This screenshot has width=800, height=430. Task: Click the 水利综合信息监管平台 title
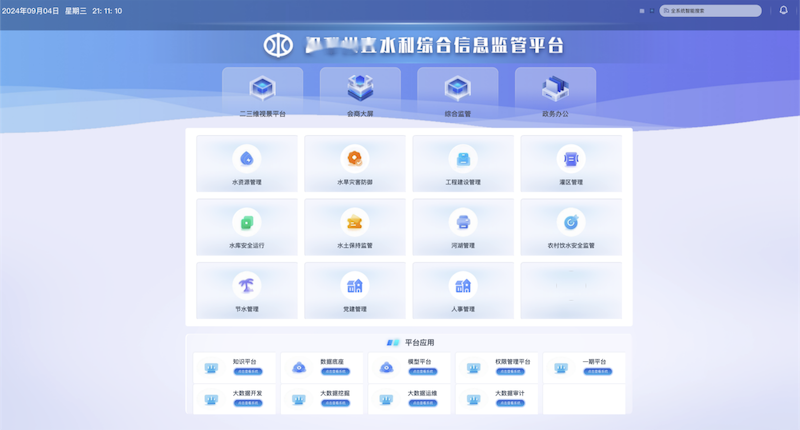(471, 45)
